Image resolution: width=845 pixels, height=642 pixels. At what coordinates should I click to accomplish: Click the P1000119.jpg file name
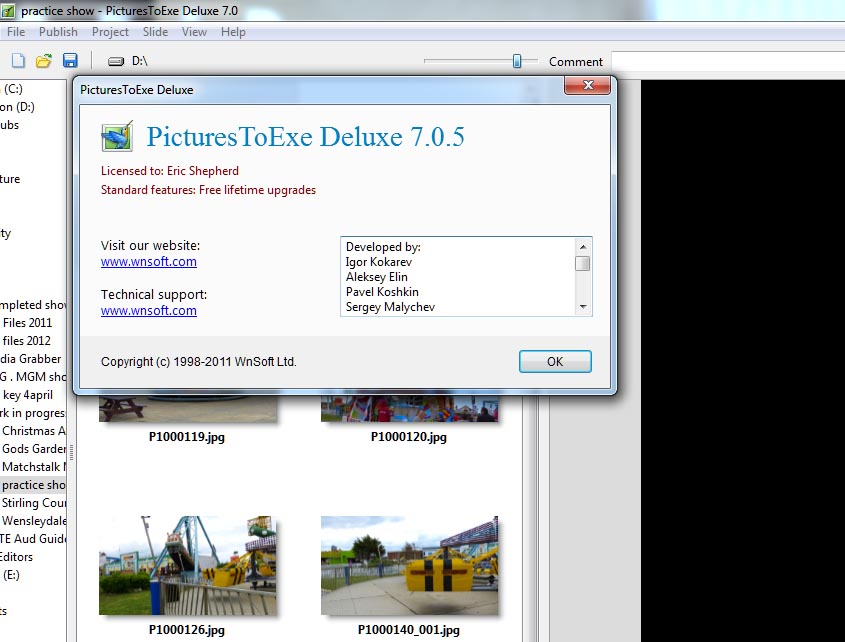(x=187, y=437)
